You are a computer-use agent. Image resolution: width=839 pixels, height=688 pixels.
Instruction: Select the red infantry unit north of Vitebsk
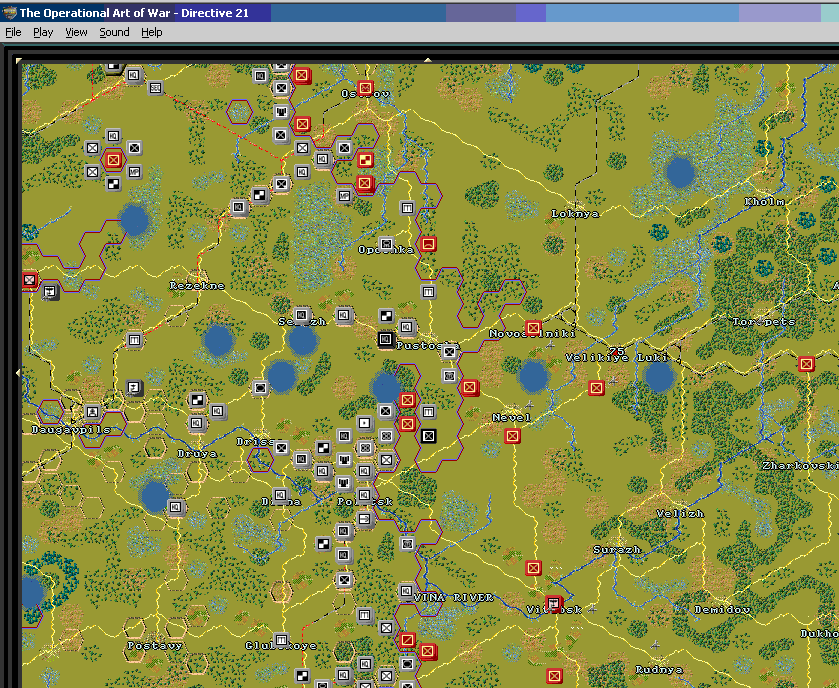533,568
